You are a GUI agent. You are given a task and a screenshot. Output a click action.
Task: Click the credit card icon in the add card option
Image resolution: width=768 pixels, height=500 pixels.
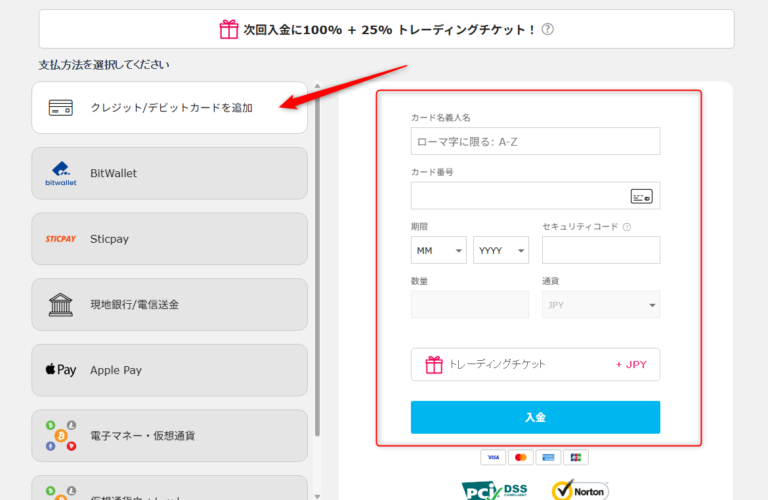click(x=61, y=108)
